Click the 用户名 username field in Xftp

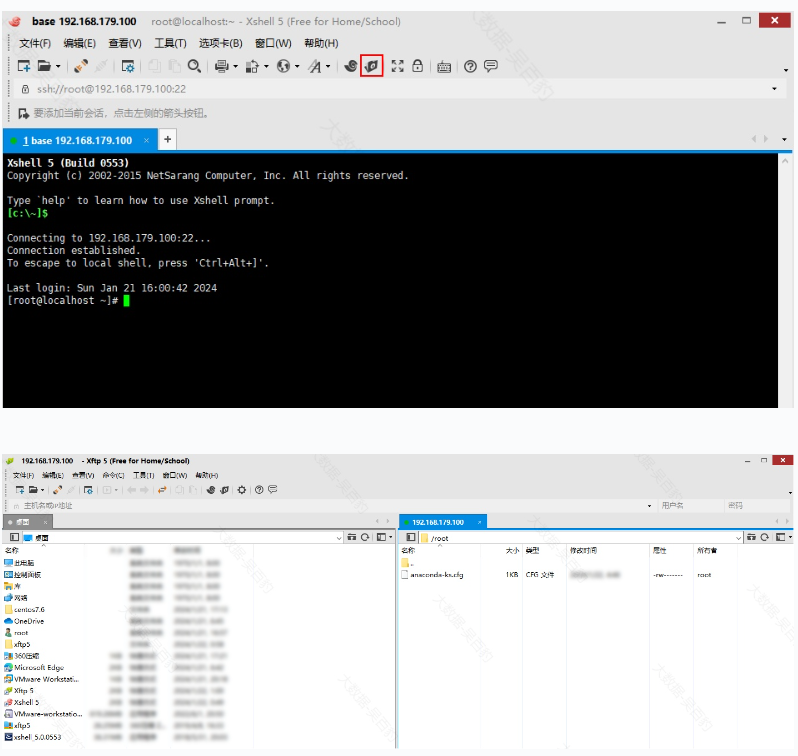(690, 506)
